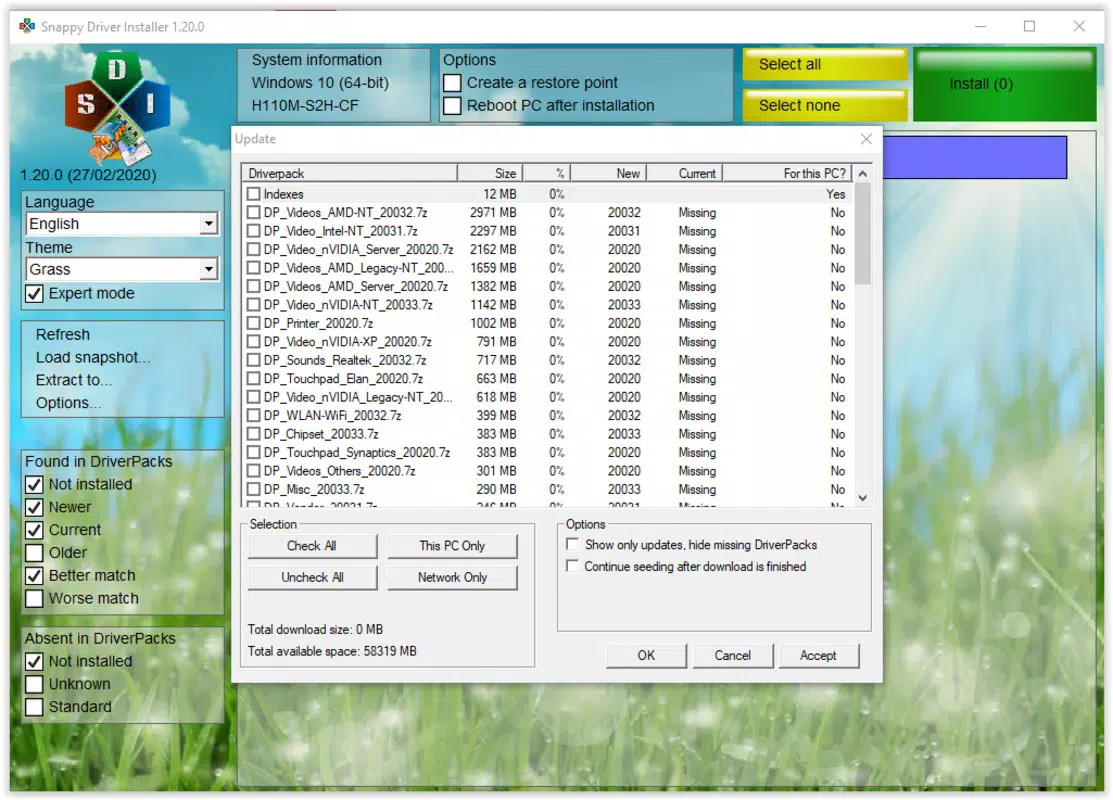
Task: Click the 1.20.0 (27/02/2020) version text
Action: coord(88,175)
